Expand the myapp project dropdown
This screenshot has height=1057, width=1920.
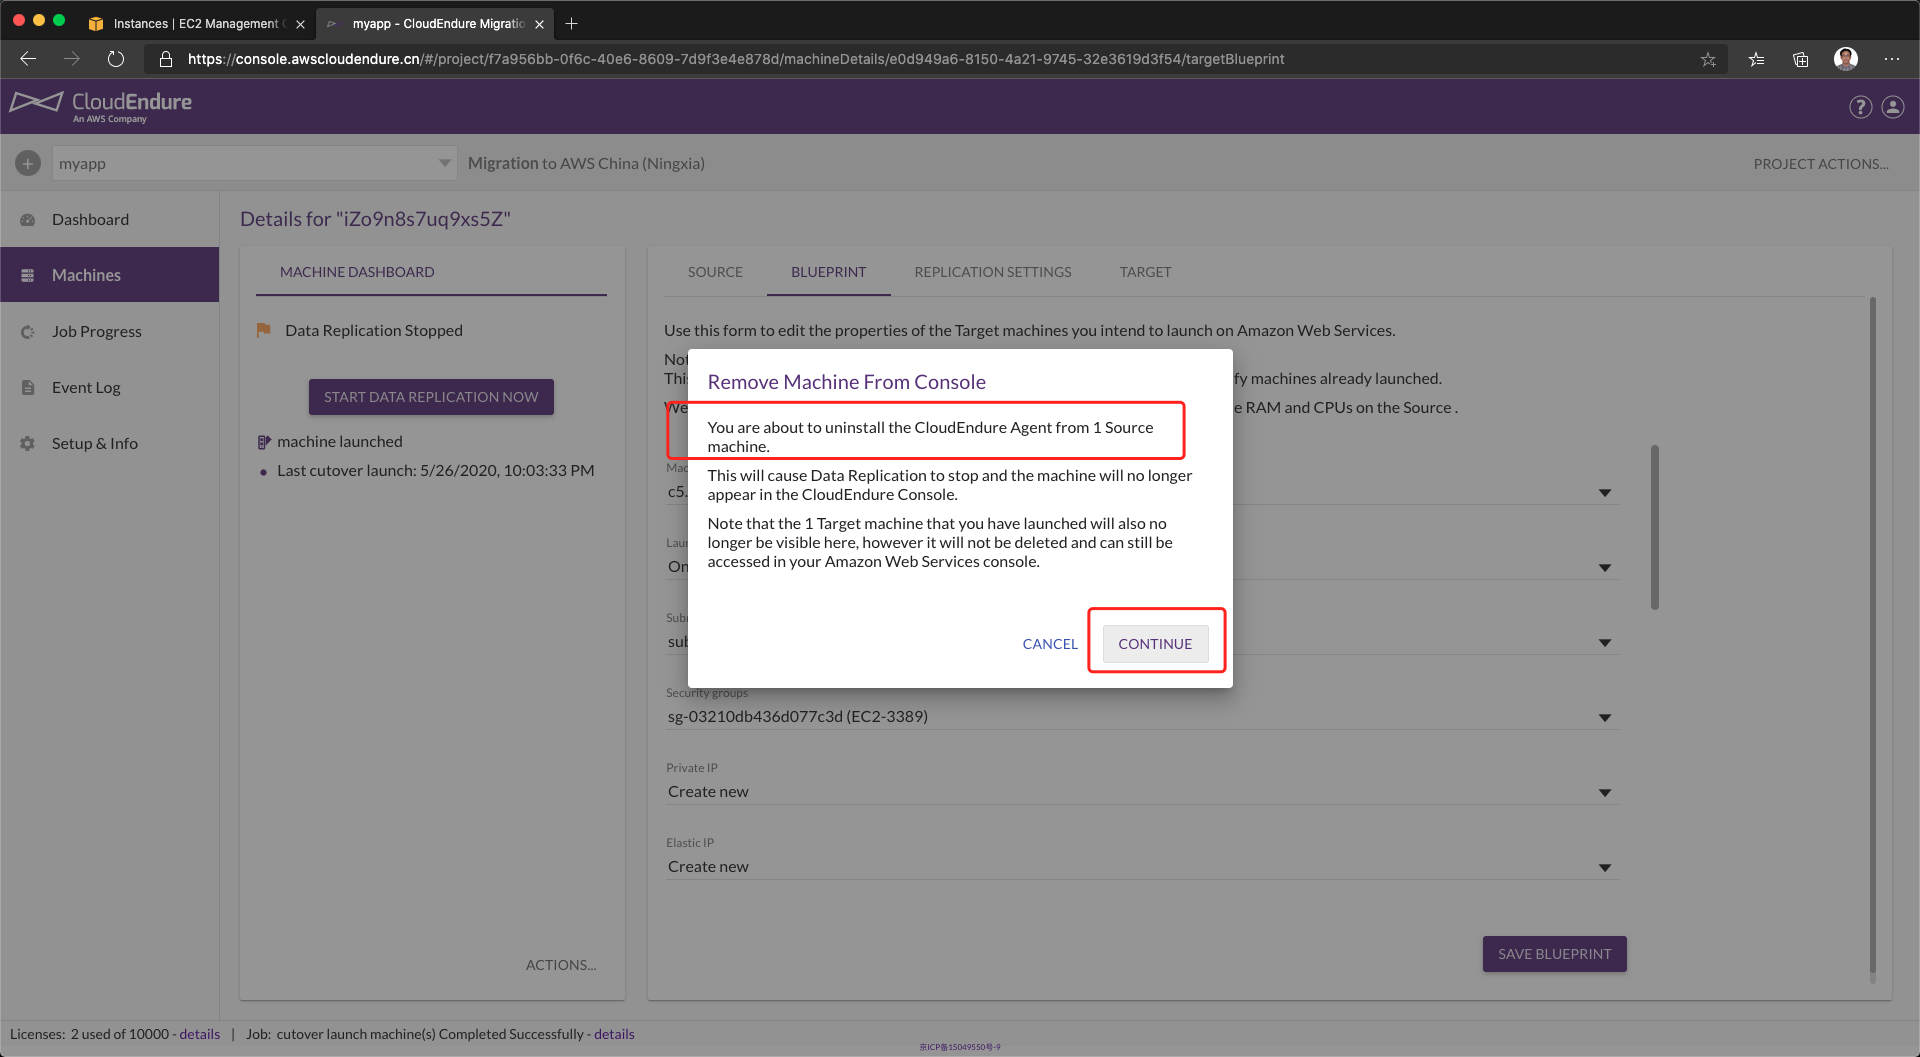pos(444,163)
